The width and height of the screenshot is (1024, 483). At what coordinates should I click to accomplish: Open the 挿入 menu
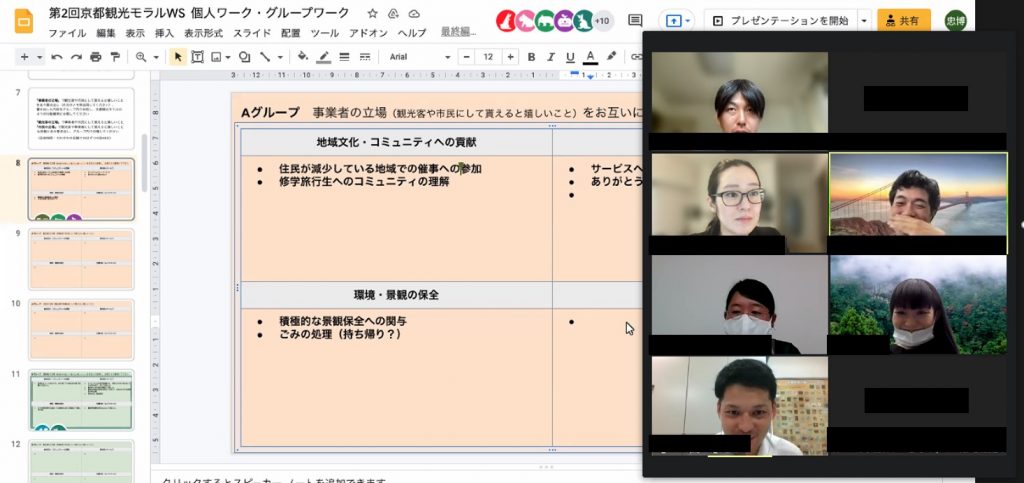164,33
